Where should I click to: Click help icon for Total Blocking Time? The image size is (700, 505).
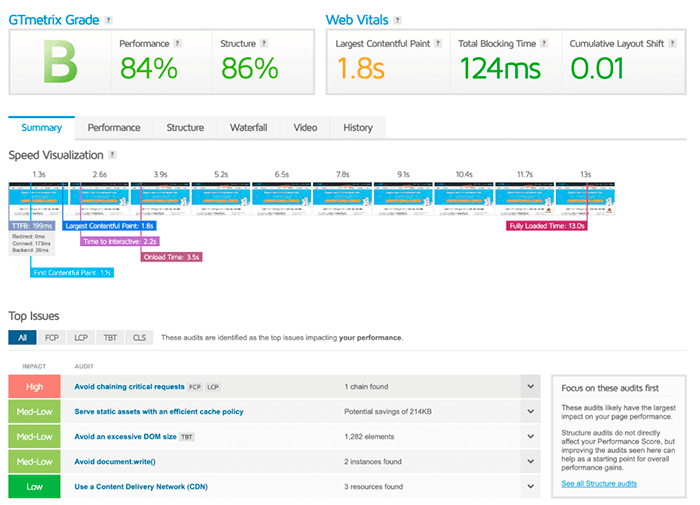coord(544,43)
